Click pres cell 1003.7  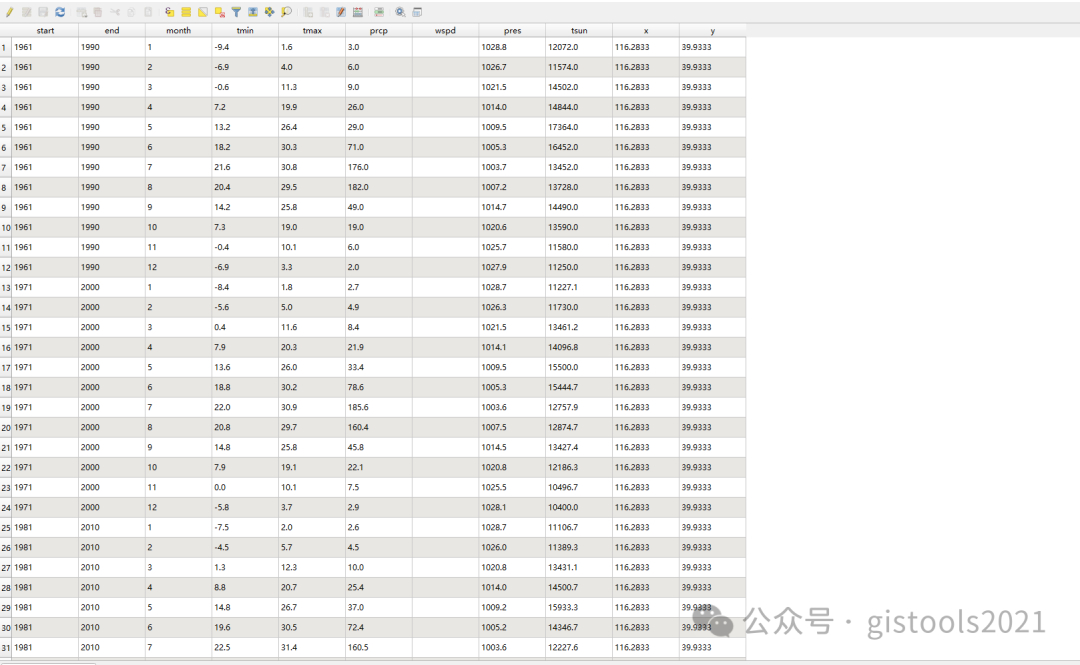pyautogui.click(x=512, y=167)
